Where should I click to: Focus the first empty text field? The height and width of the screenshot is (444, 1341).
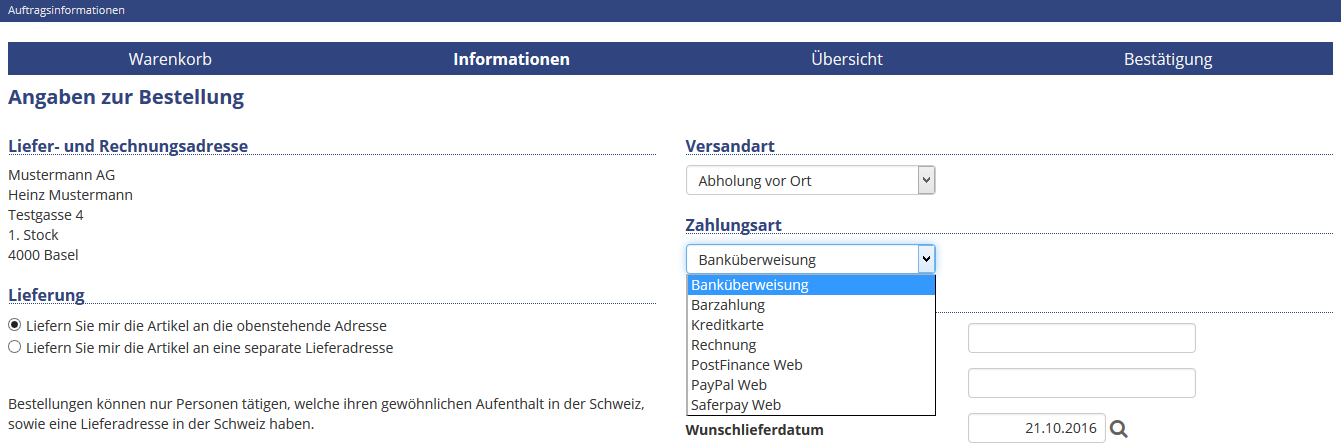(1082, 338)
